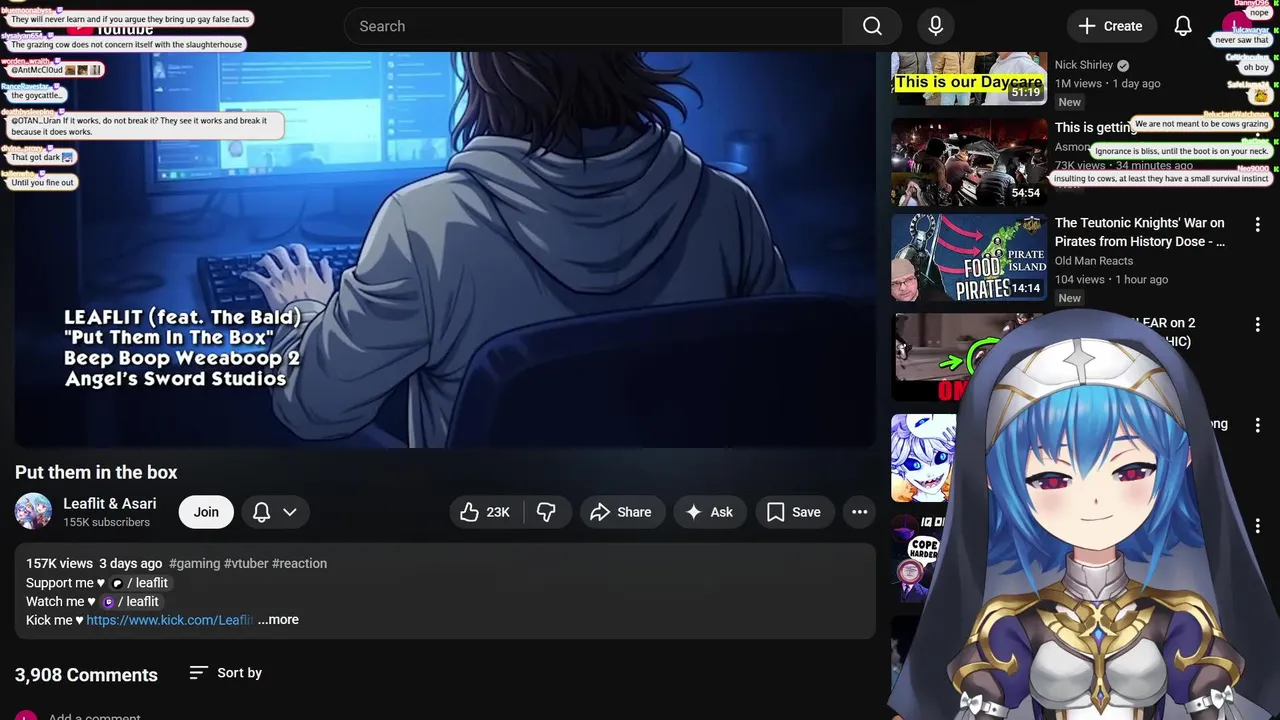Open subscription notification bell dropdown
Screen dimensions: 1280x720
coord(275,512)
